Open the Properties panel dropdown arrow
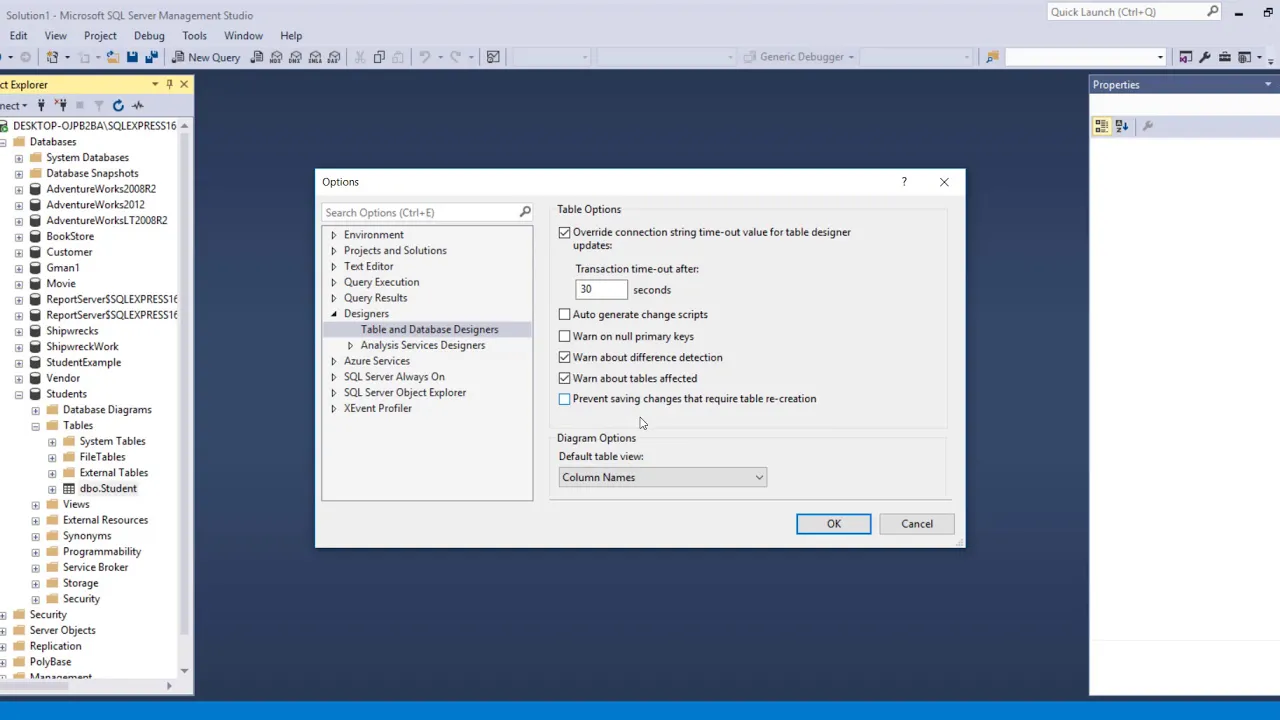Screen dimensions: 1280x720 point(1268,85)
